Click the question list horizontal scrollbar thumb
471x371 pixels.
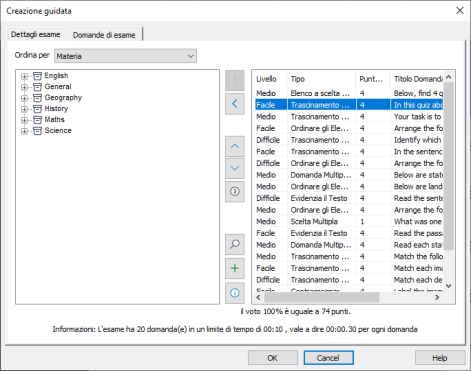322,297
